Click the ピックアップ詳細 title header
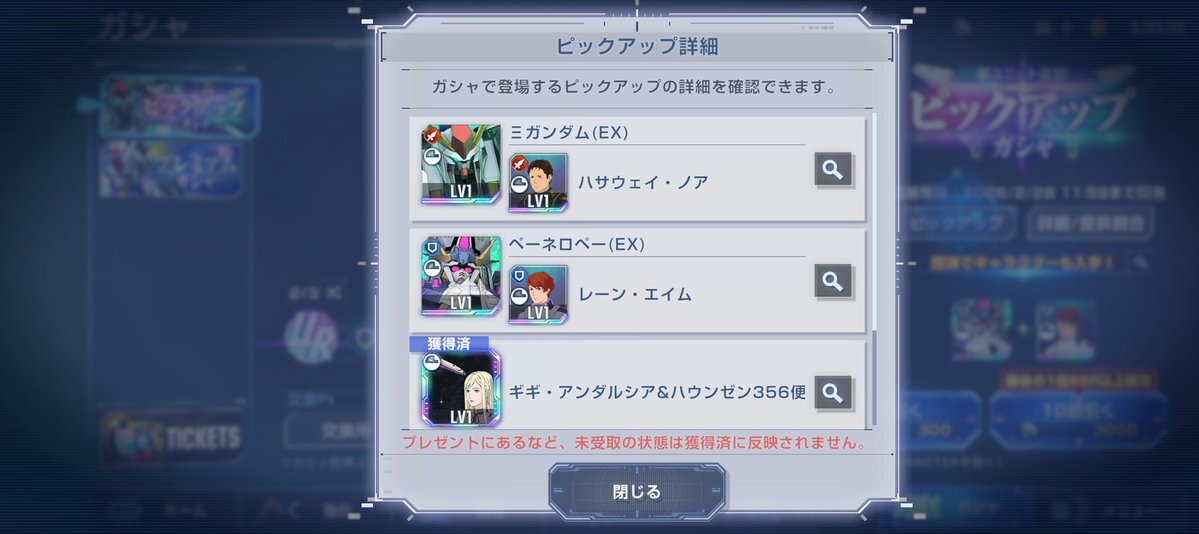Screen dimensions: 1199x534 [x=637, y=47]
